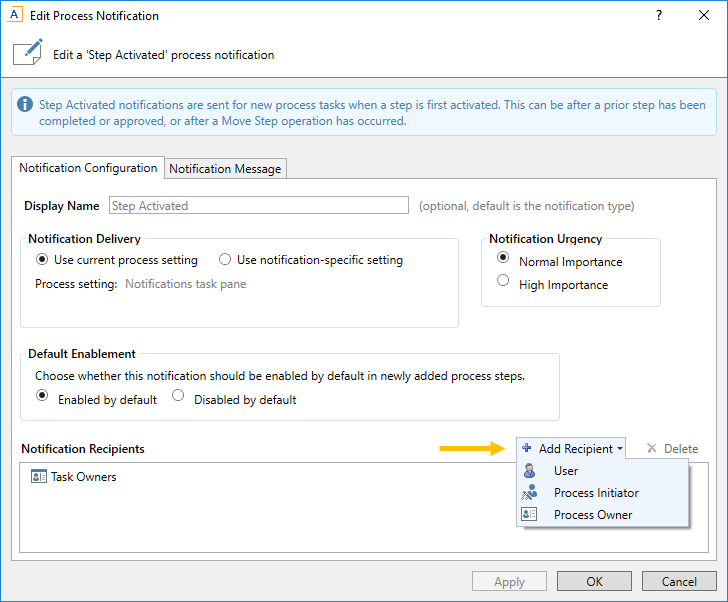Select Disabled by default option
Screen dimensions: 728x602
pos(178,397)
